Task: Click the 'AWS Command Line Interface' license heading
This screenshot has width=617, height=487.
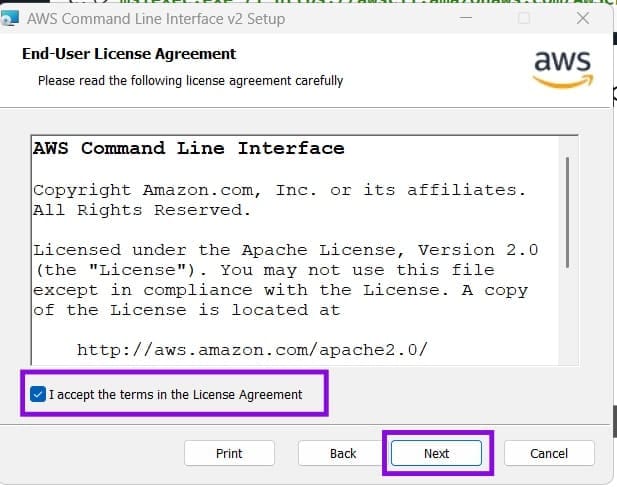Action: point(189,148)
